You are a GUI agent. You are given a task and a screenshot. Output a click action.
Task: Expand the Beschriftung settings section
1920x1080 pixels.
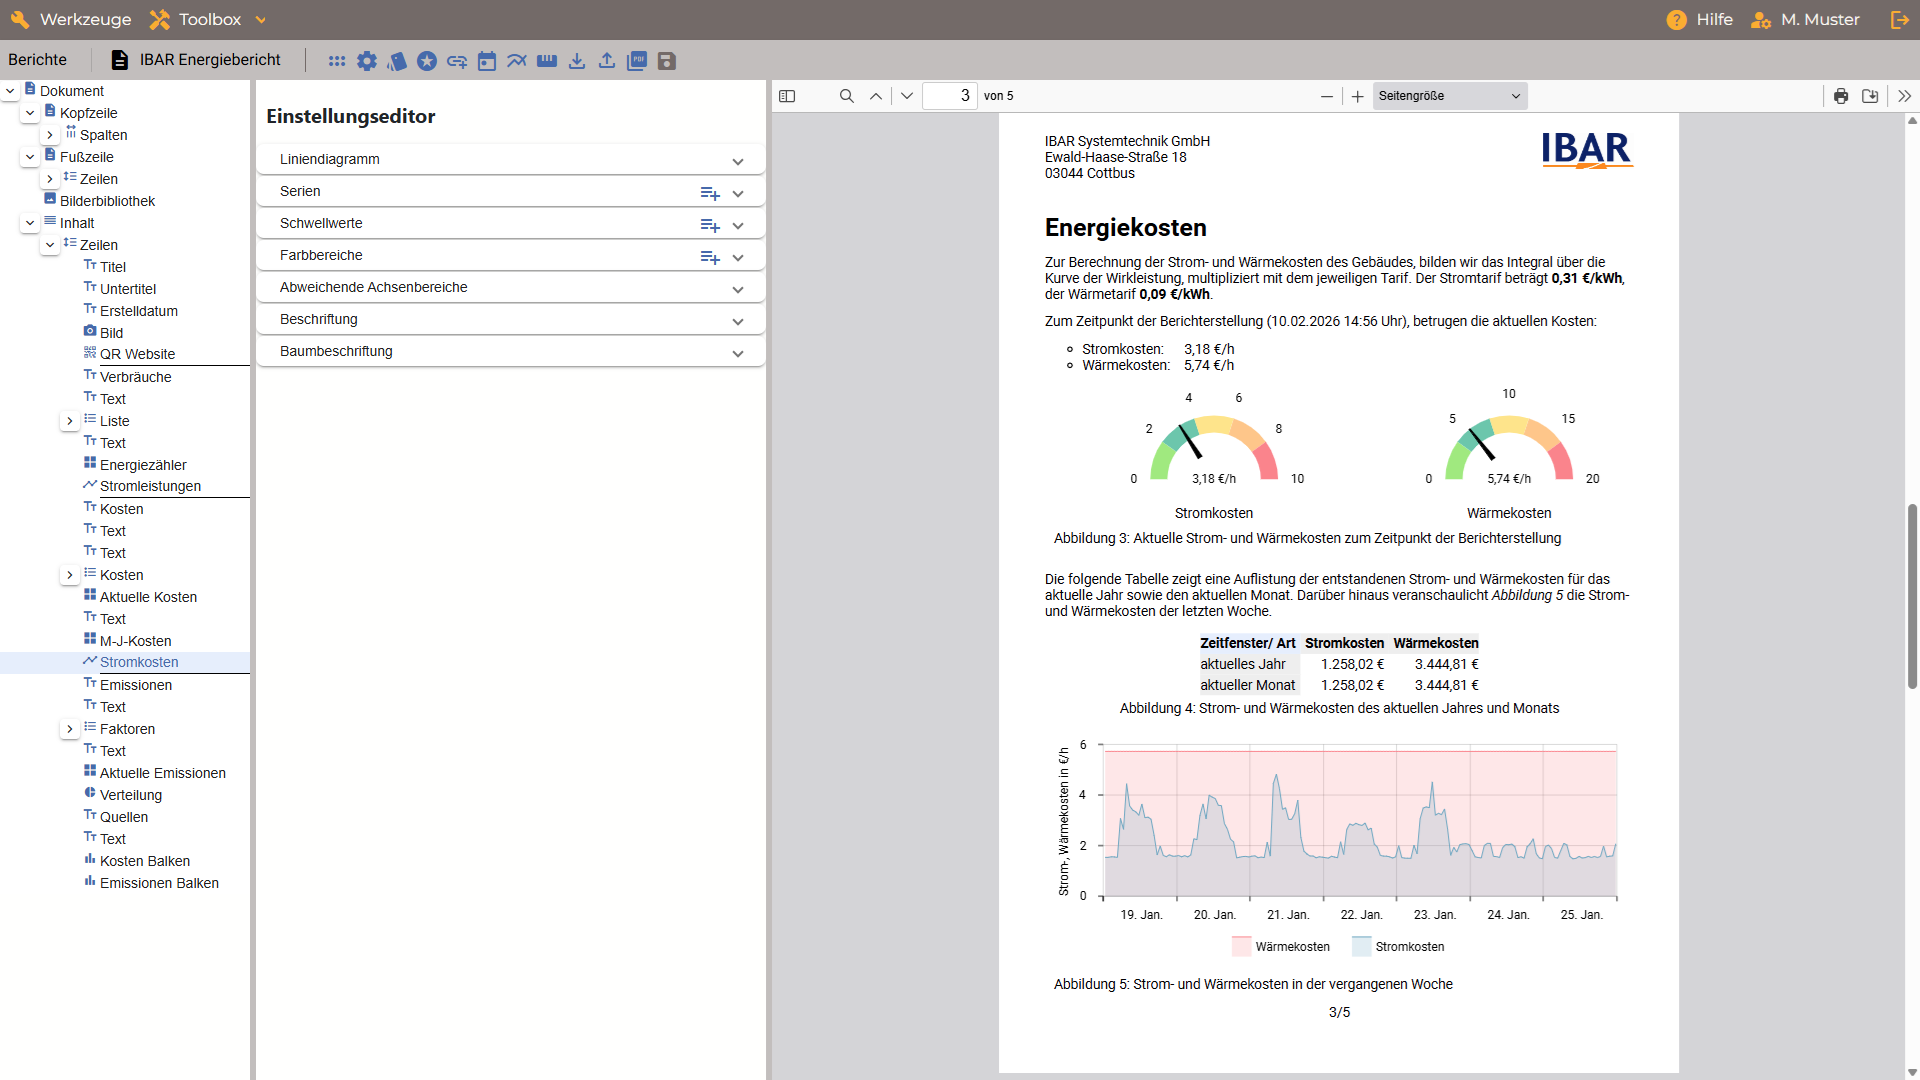click(737, 321)
